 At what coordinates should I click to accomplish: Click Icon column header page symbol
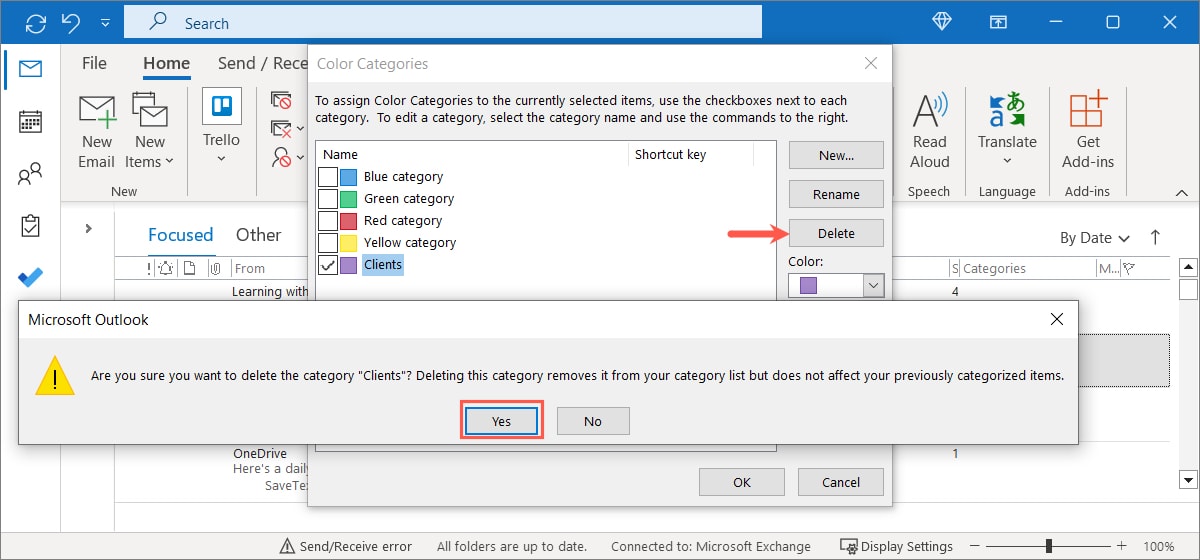(x=192, y=268)
